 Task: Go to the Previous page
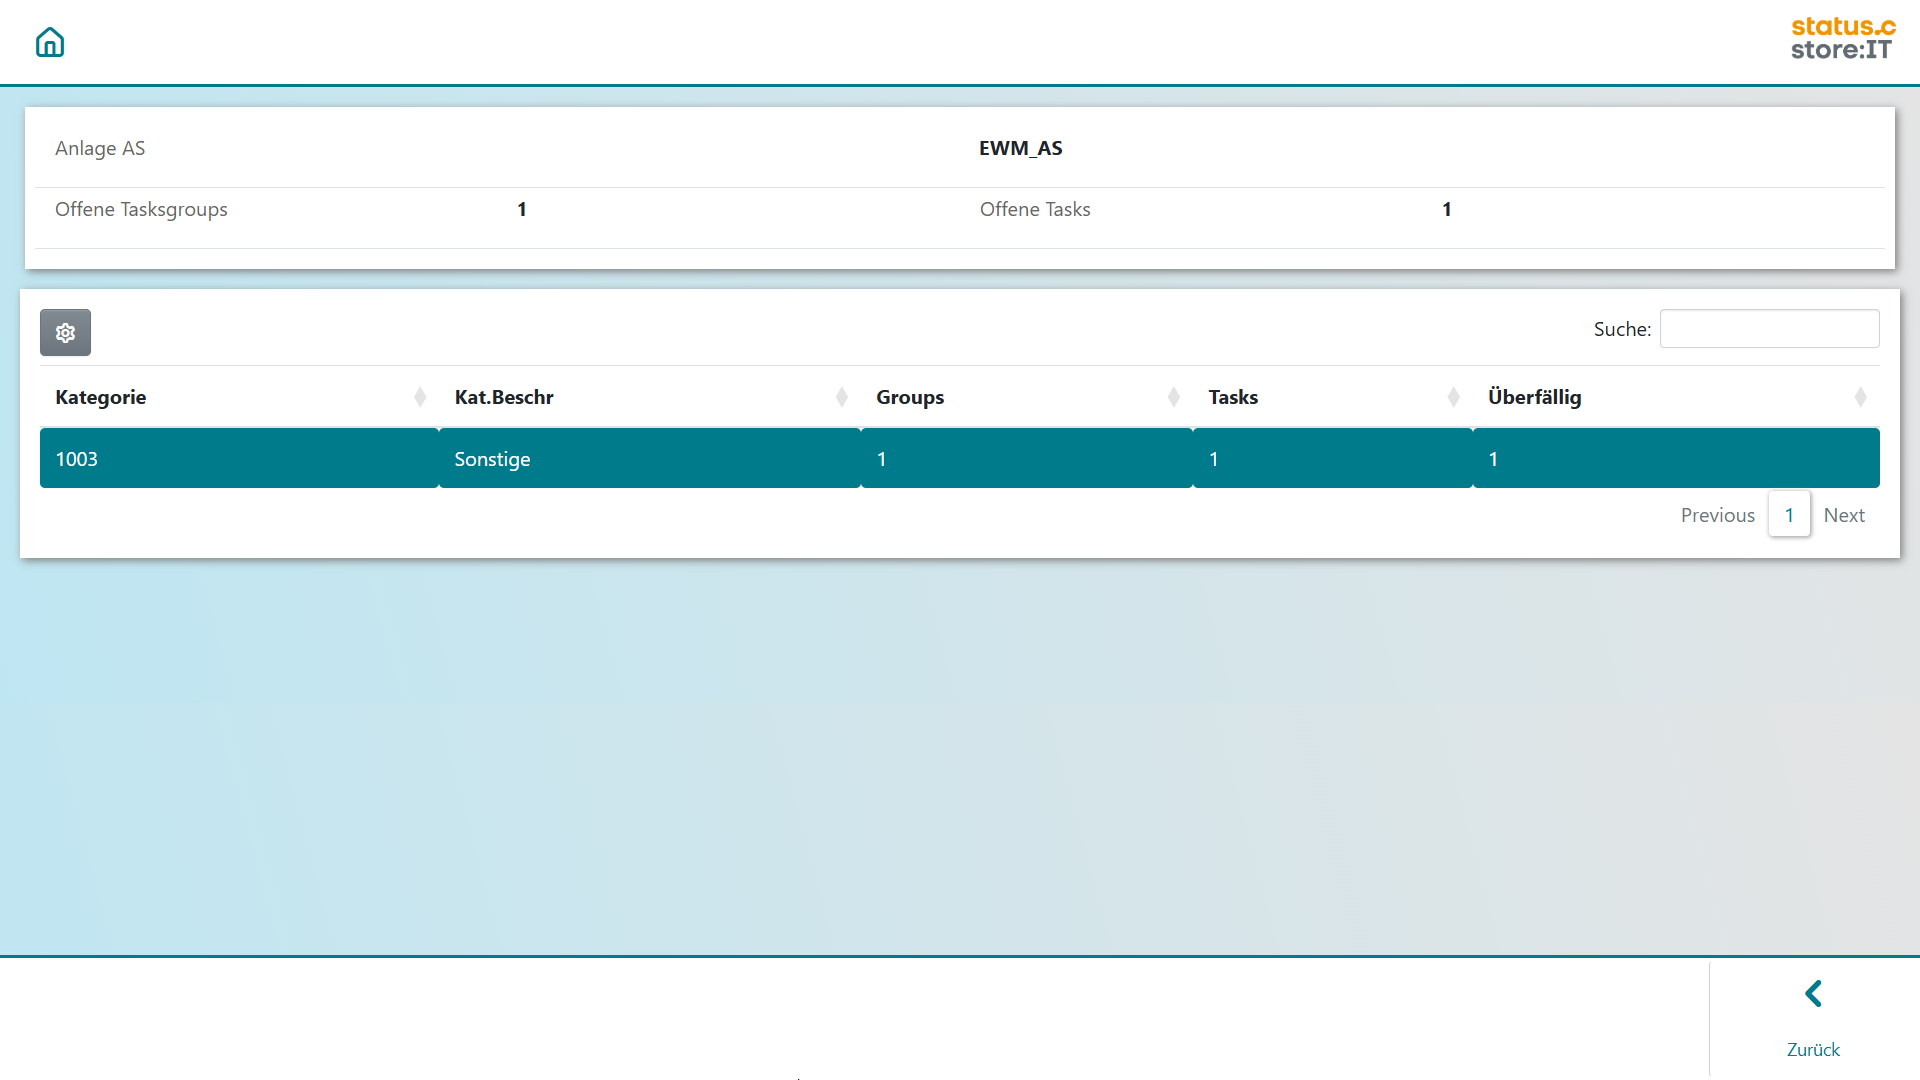(1717, 515)
